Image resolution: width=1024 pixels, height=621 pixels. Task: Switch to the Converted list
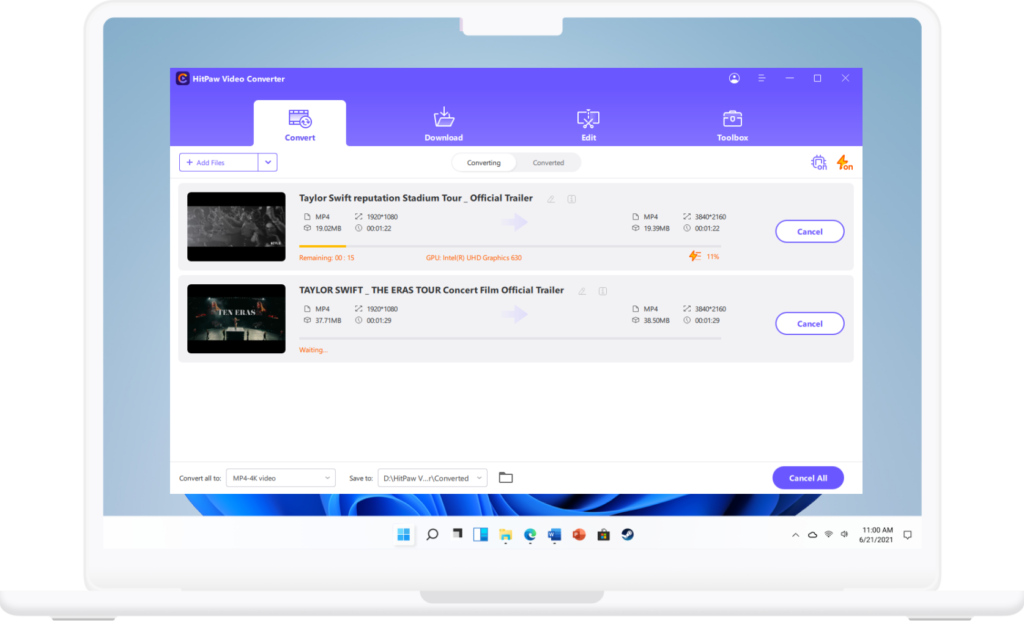(548, 163)
